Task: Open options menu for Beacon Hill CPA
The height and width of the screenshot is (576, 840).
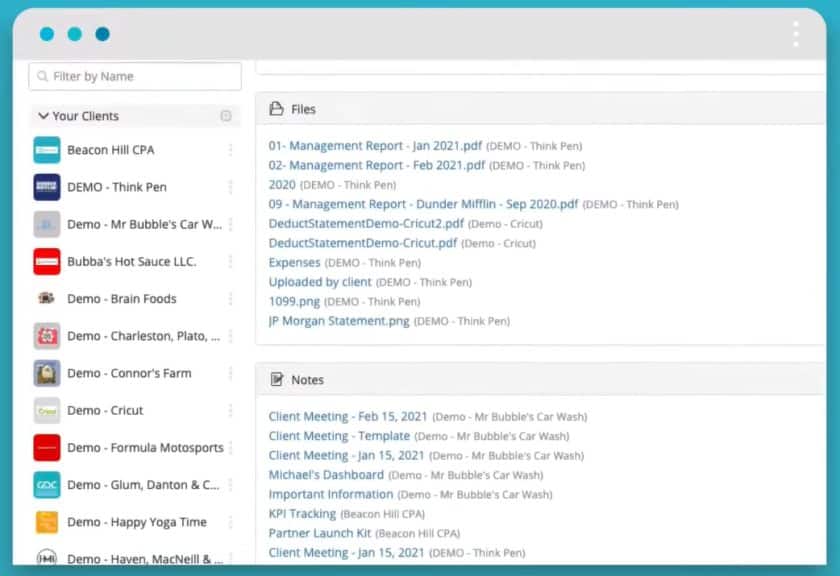Action: click(x=230, y=150)
